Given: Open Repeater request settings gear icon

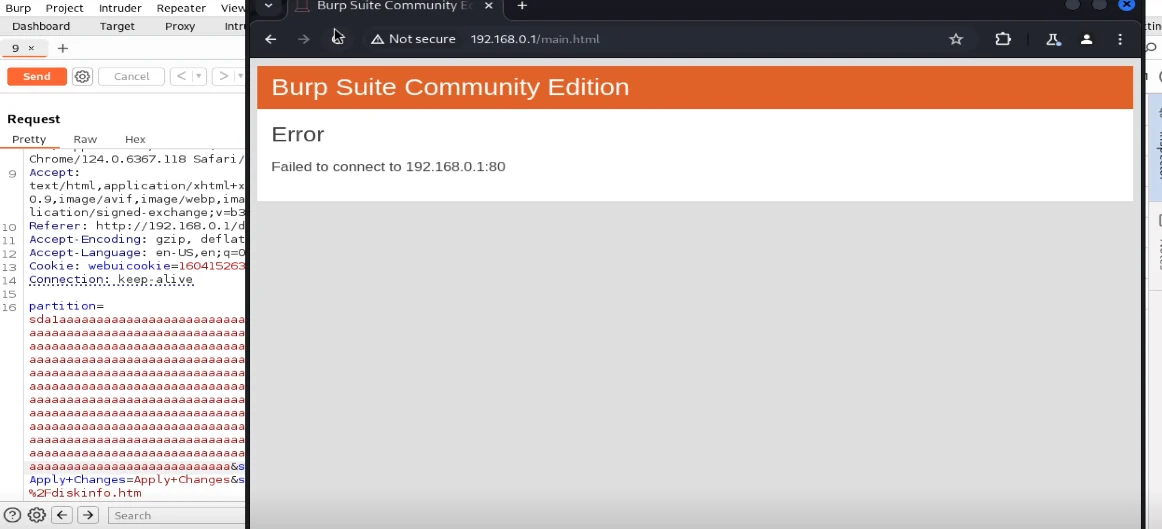Looking at the screenshot, I should (82, 76).
